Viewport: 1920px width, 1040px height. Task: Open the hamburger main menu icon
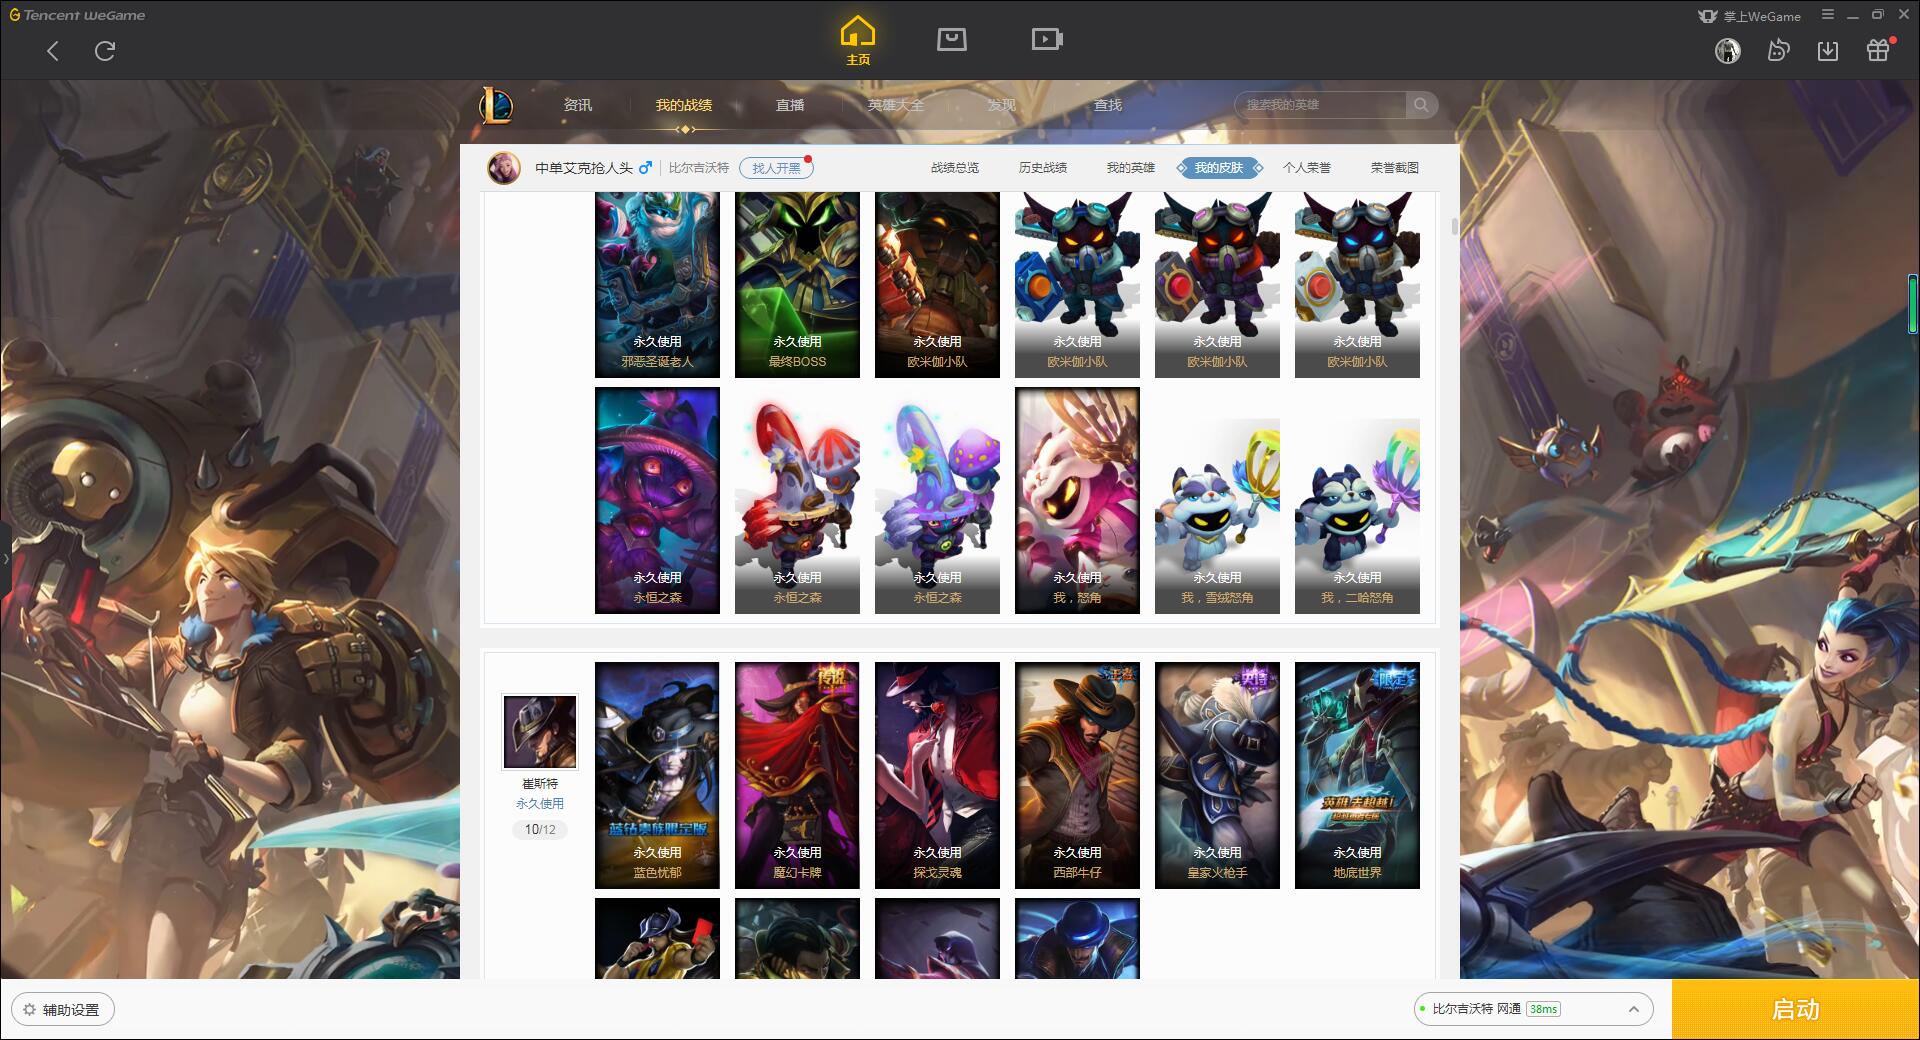coord(1828,15)
